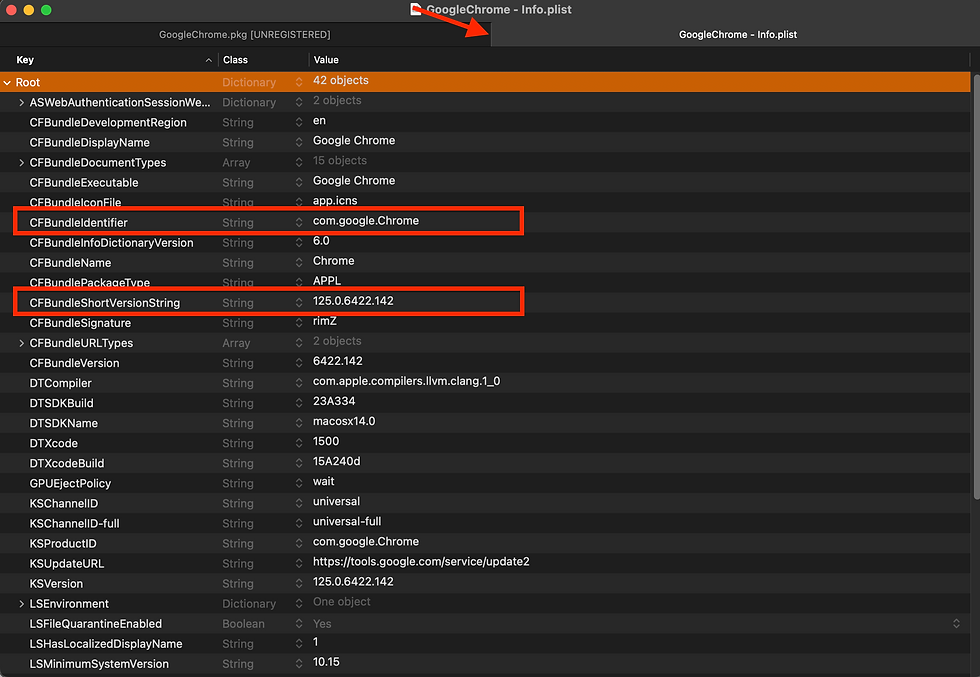This screenshot has height=677, width=980.
Task: Click the com.apple.compilers.llvm.clang.1_0 value
Action: point(406,381)
